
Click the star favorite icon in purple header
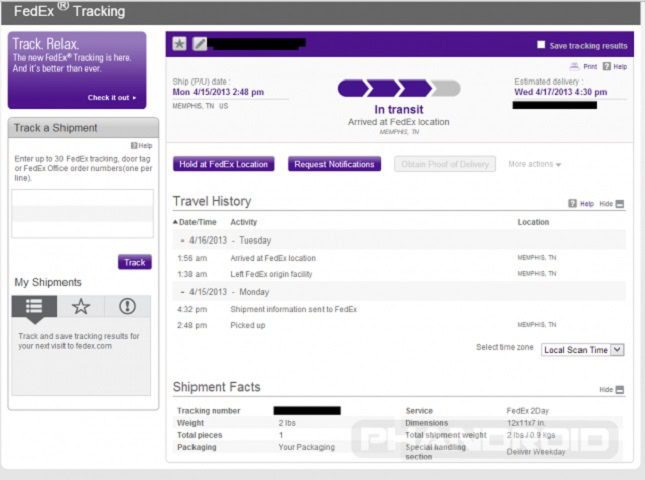[x=179, y=44]
